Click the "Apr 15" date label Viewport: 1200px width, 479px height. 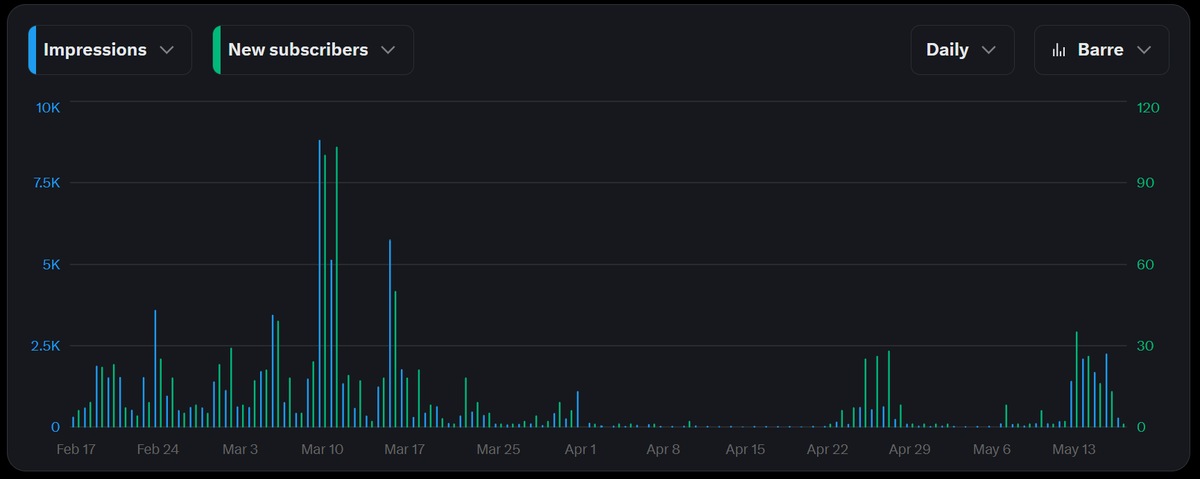(x=745, y=450)
